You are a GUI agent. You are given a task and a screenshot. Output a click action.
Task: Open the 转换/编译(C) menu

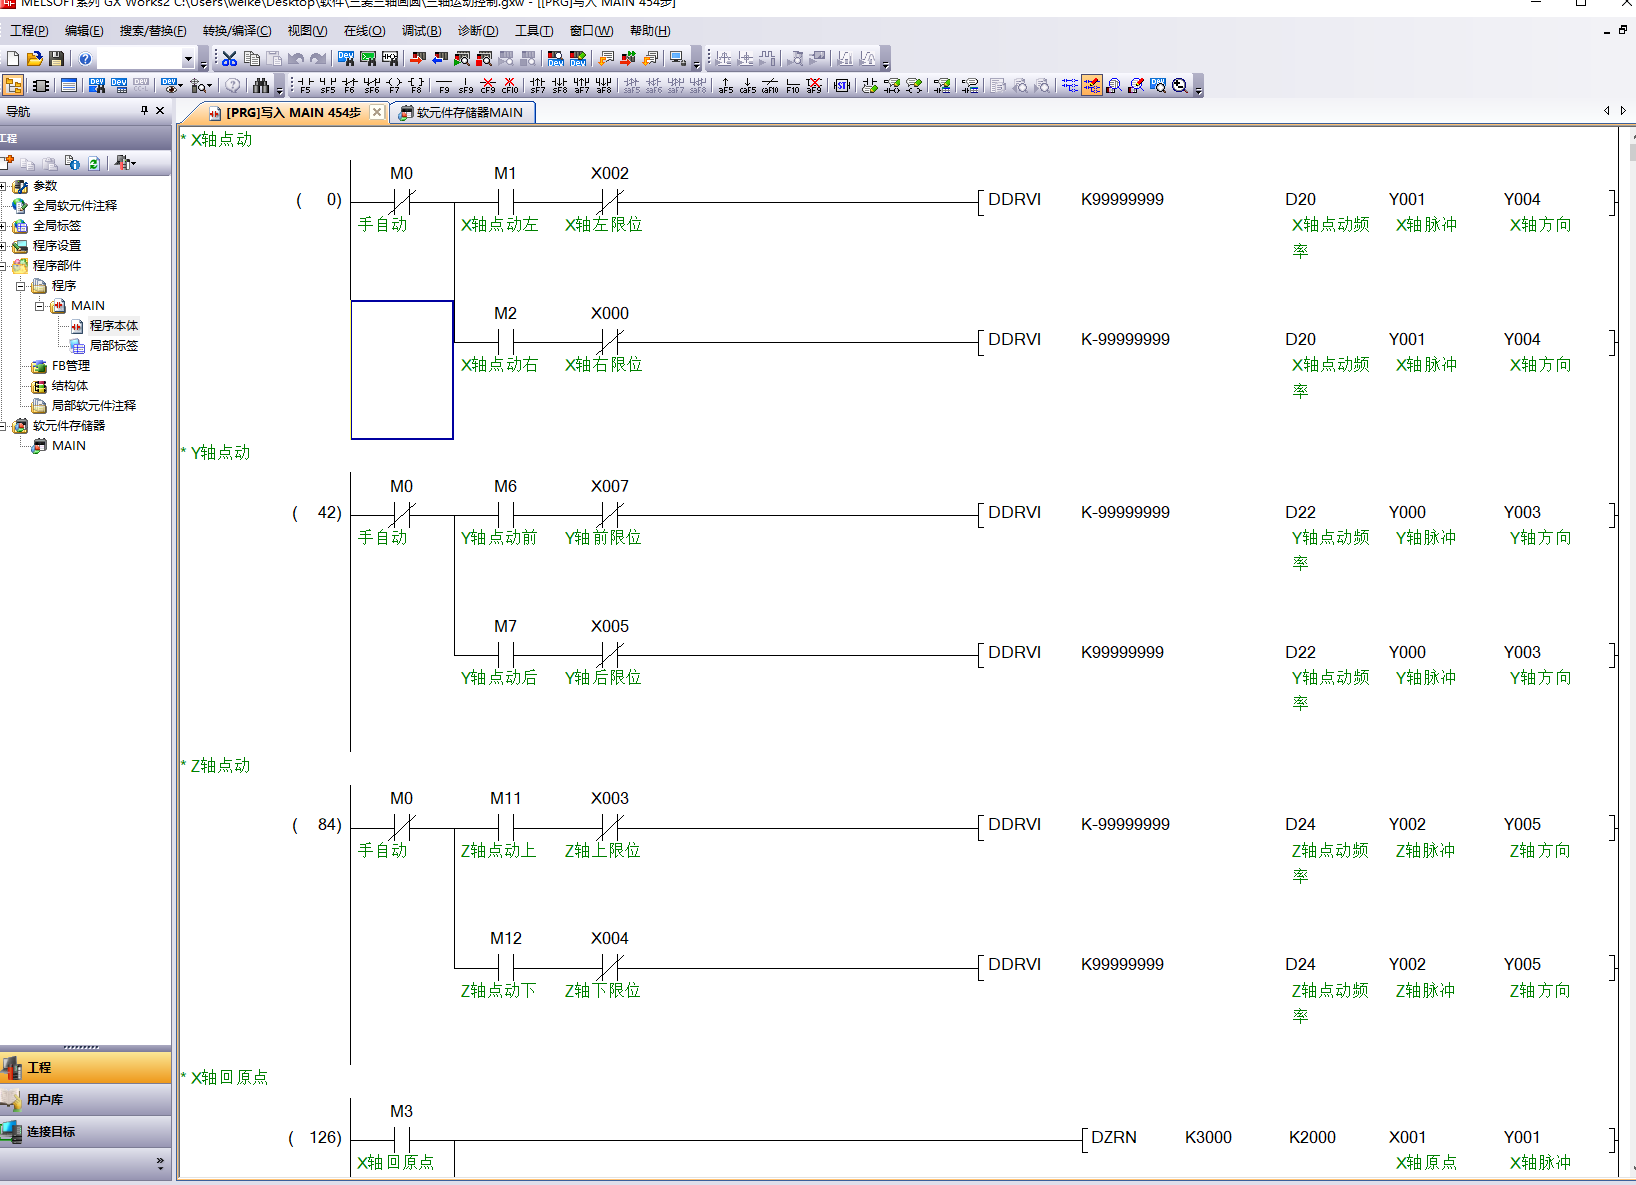point(237,31)
